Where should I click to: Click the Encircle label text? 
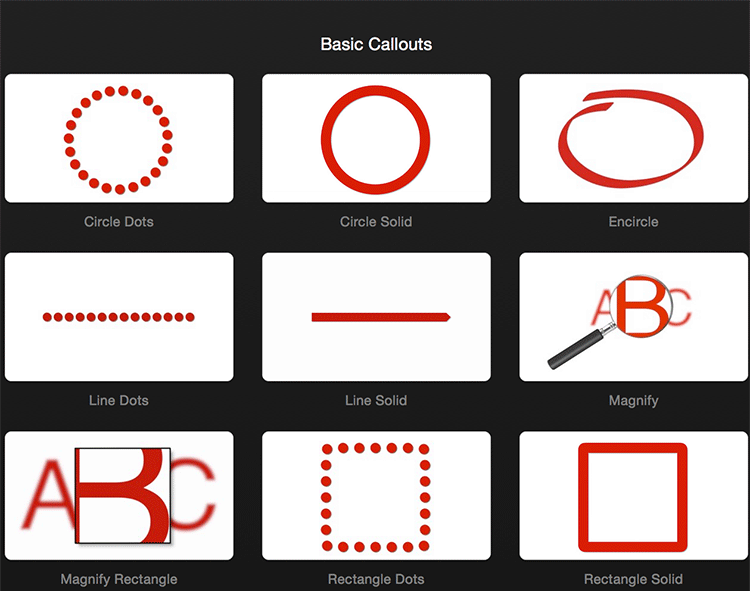coord(633,222)
